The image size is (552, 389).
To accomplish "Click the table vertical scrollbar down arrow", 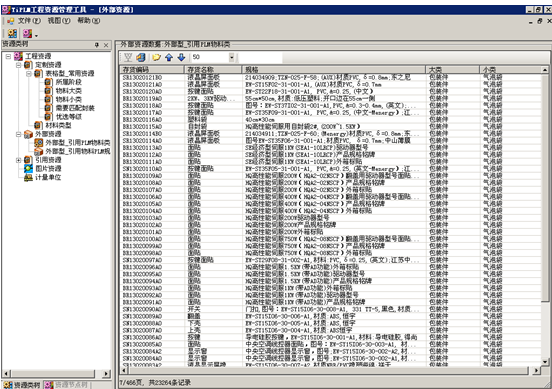I will click(x=545, y=361).
